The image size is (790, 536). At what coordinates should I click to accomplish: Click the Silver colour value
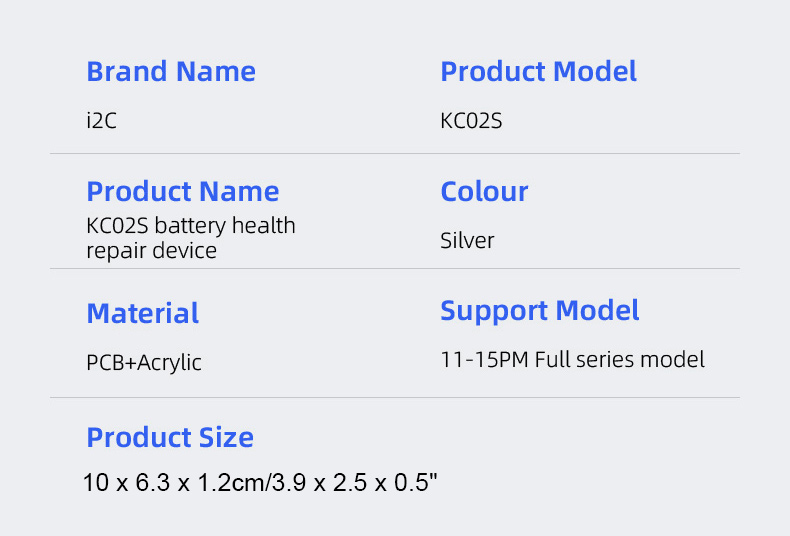467,241
